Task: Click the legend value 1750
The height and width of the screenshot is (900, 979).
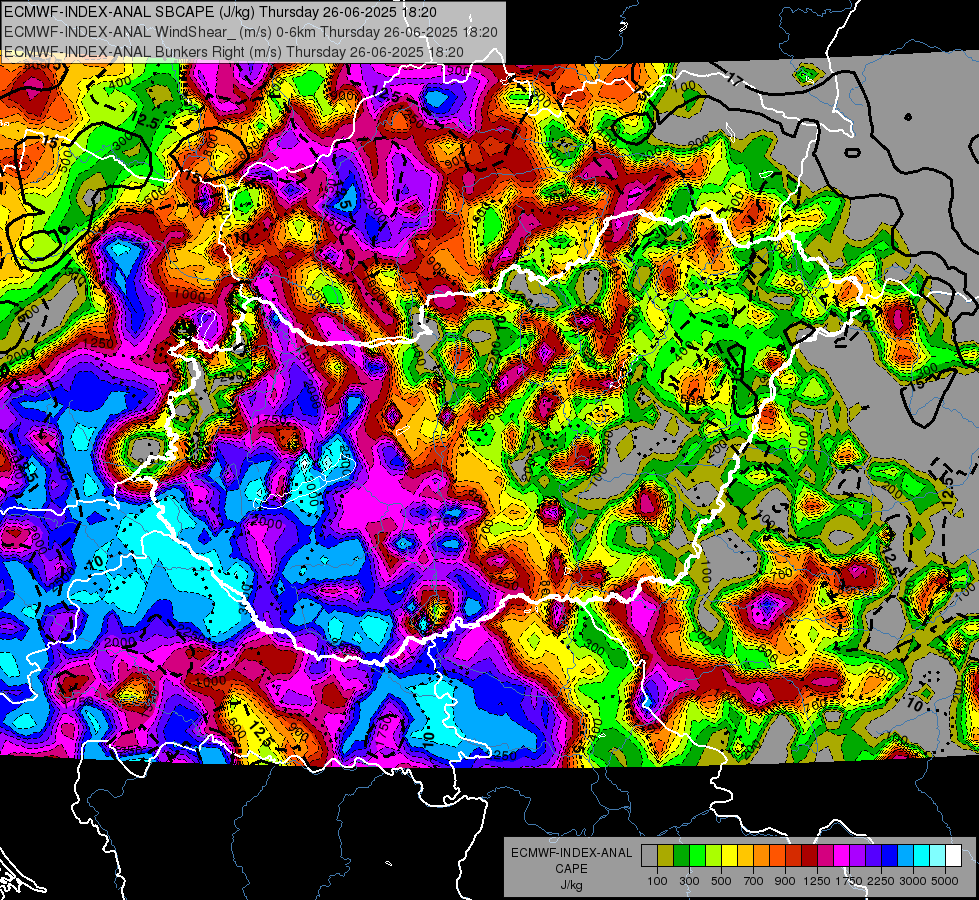Action: tap(850, 881)
